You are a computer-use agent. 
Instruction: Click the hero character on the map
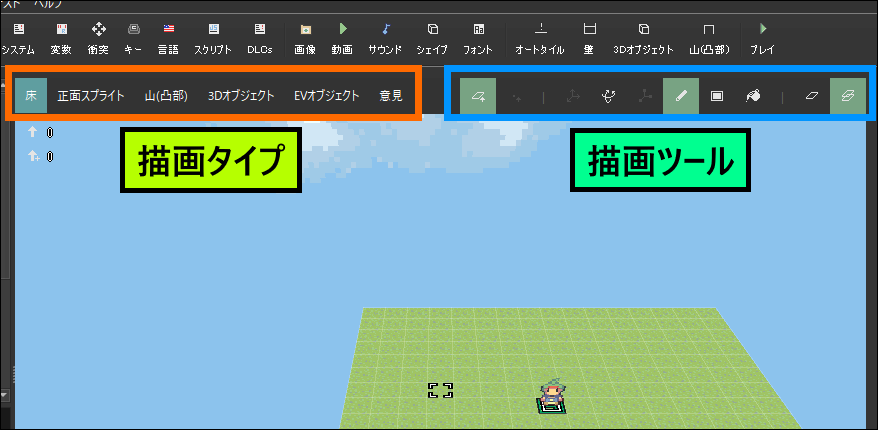point(552,395)
